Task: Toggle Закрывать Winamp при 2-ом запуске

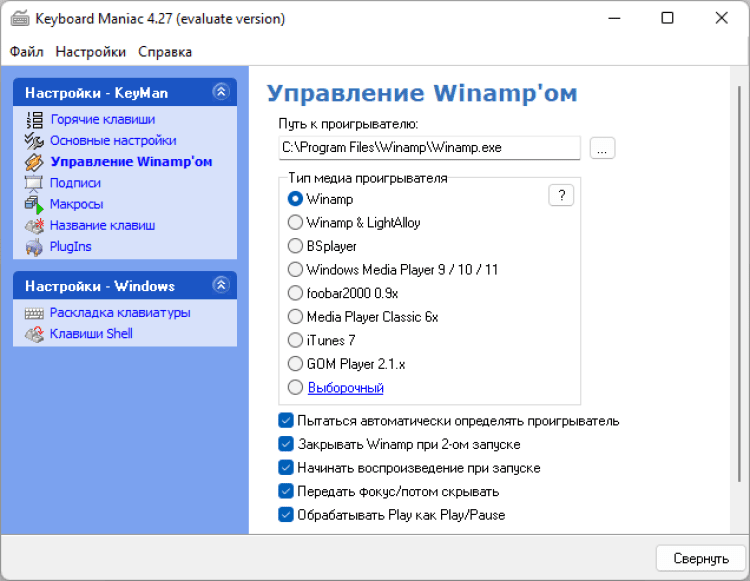Action: pyautogui.click(x=286, y=444)
